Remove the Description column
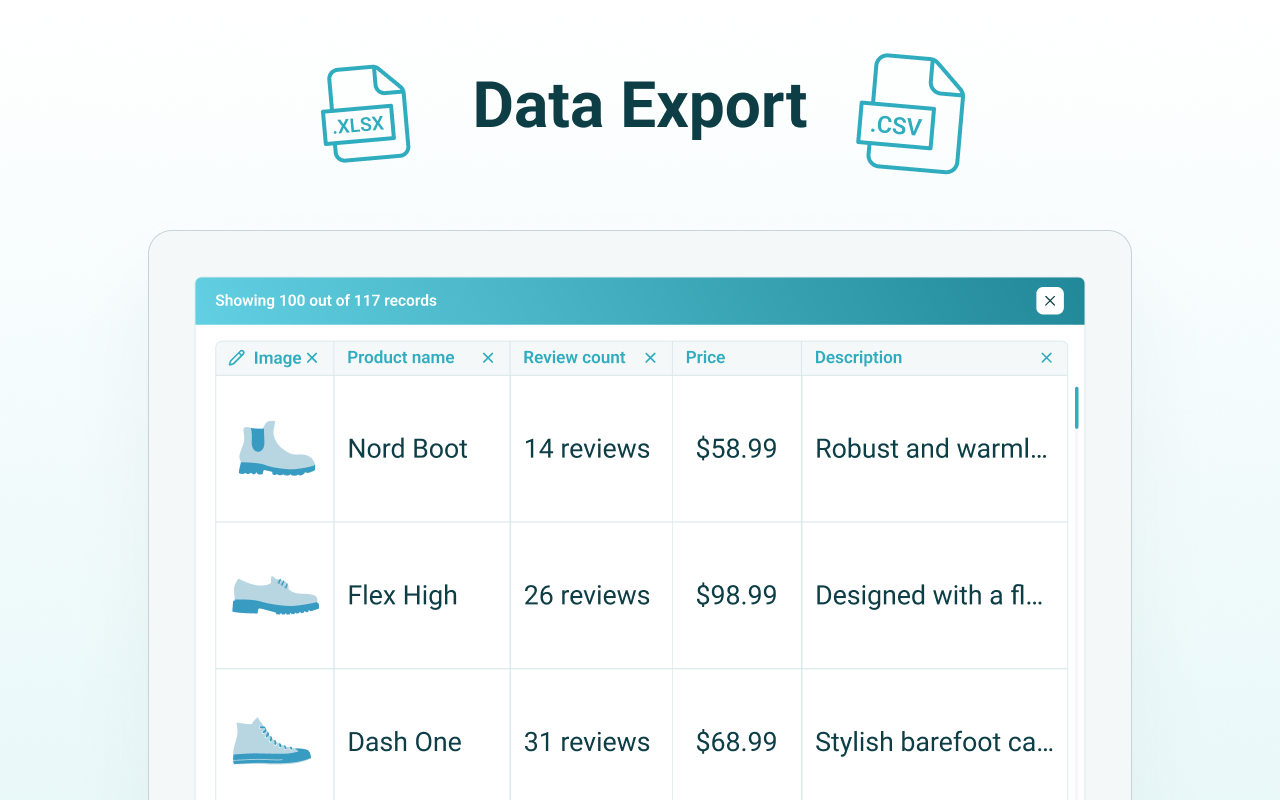This screenshot has height=800, width=1280. click(1046, 358)
